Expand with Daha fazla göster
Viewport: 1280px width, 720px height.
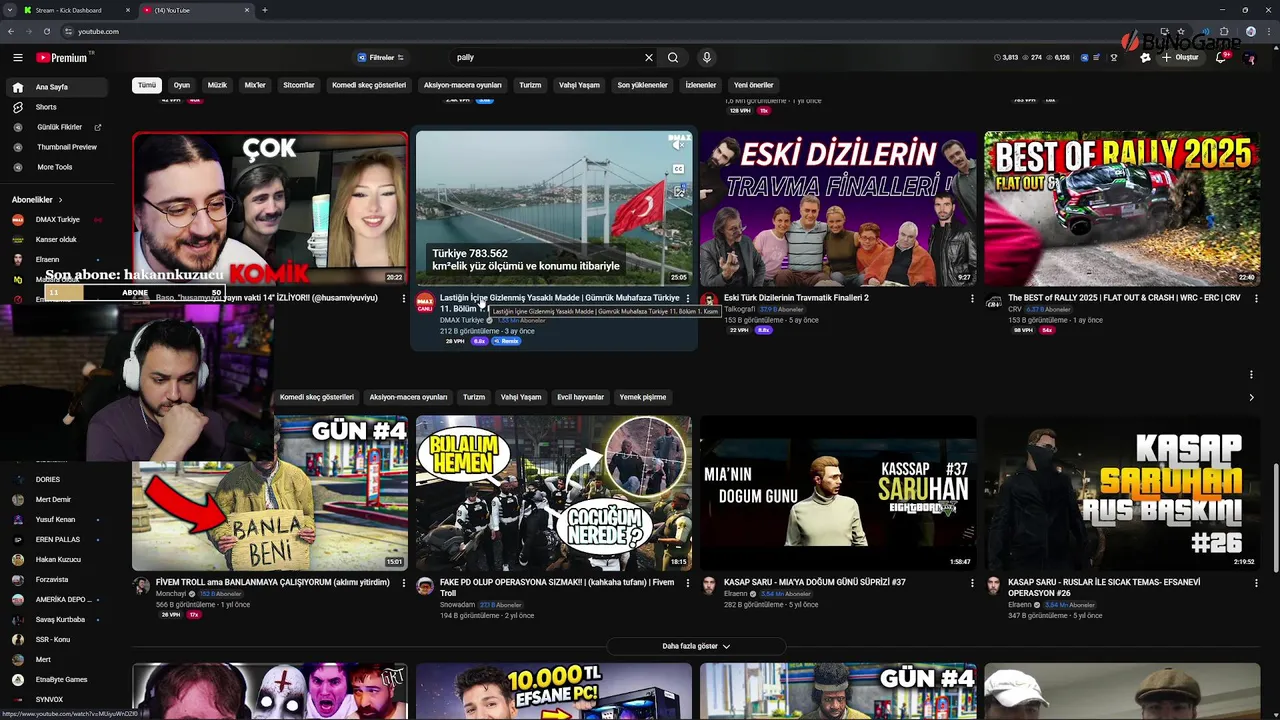click(696, 646)
